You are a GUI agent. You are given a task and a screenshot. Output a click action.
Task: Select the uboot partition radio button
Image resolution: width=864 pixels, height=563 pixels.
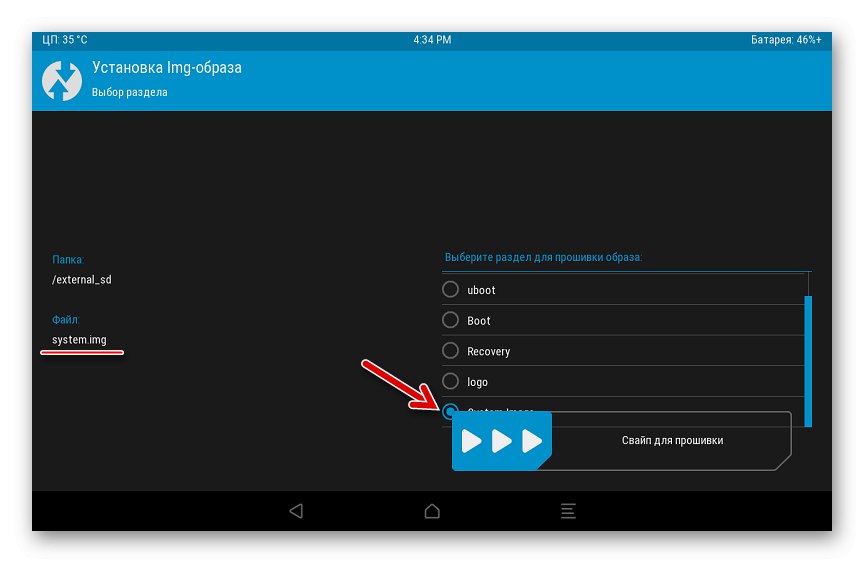(x=450, y=289)
